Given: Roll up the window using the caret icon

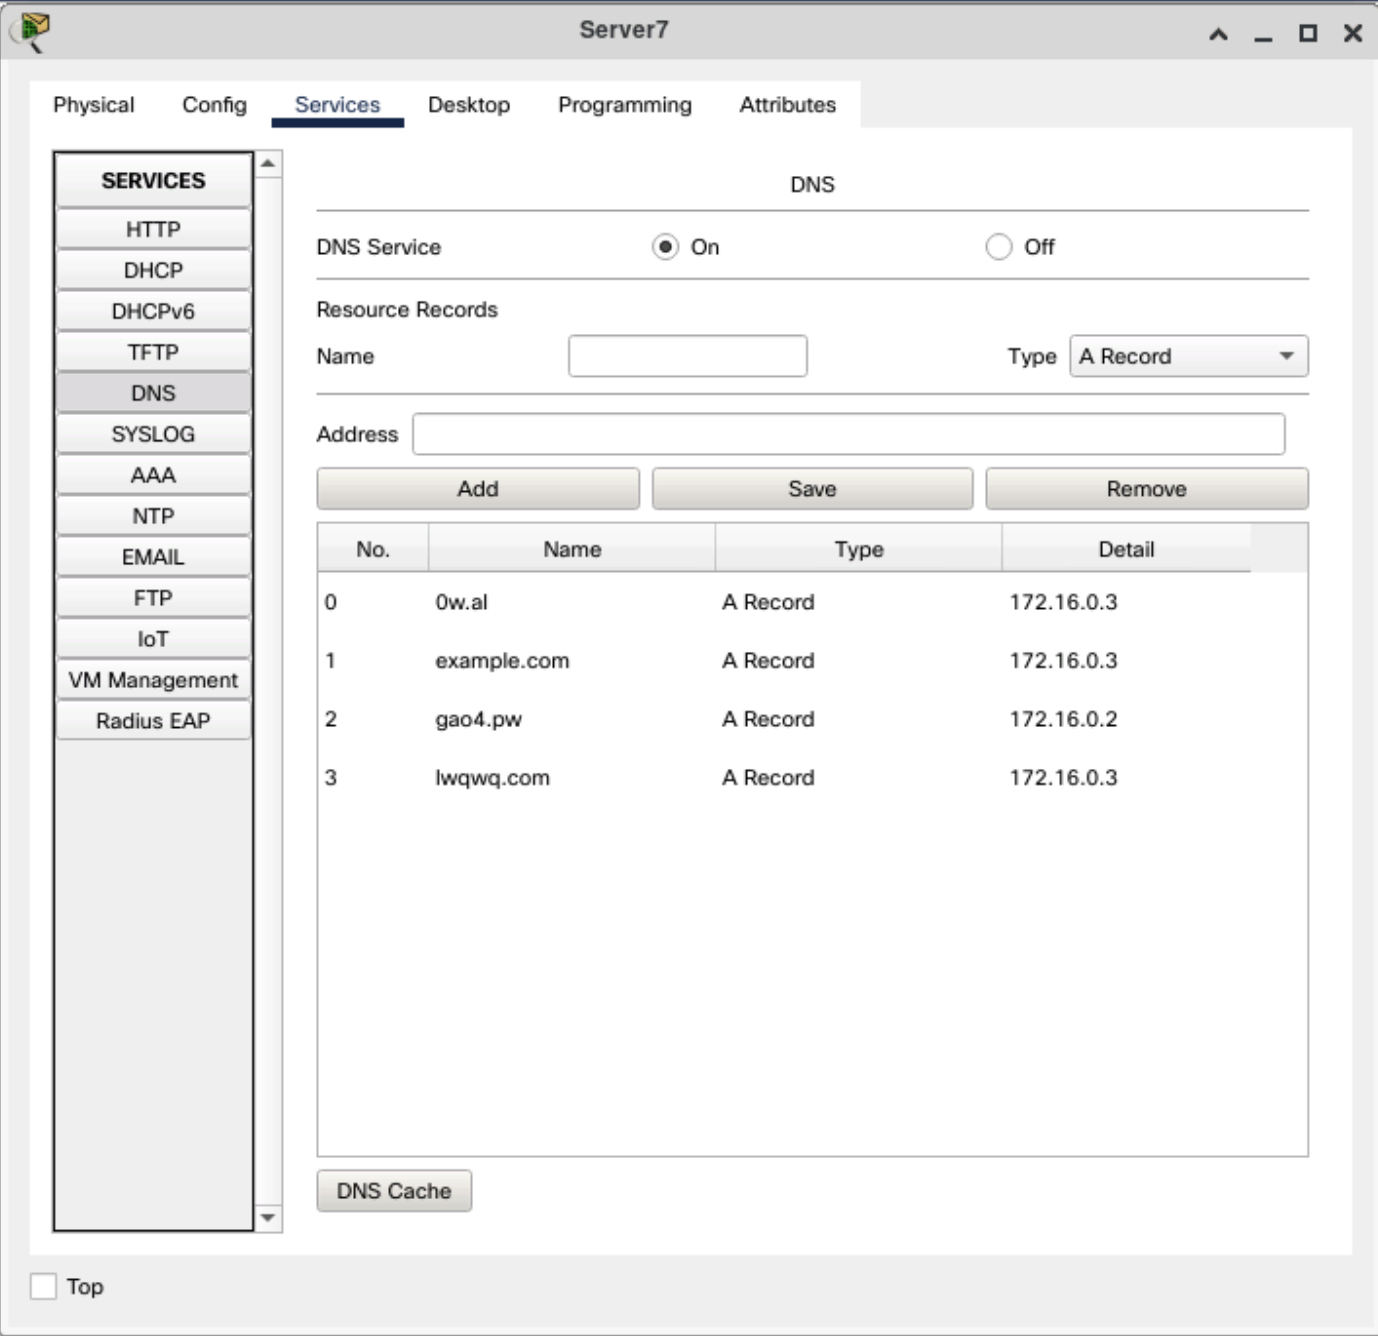Looking at the screenshot, I should [x=1218, y=34].
